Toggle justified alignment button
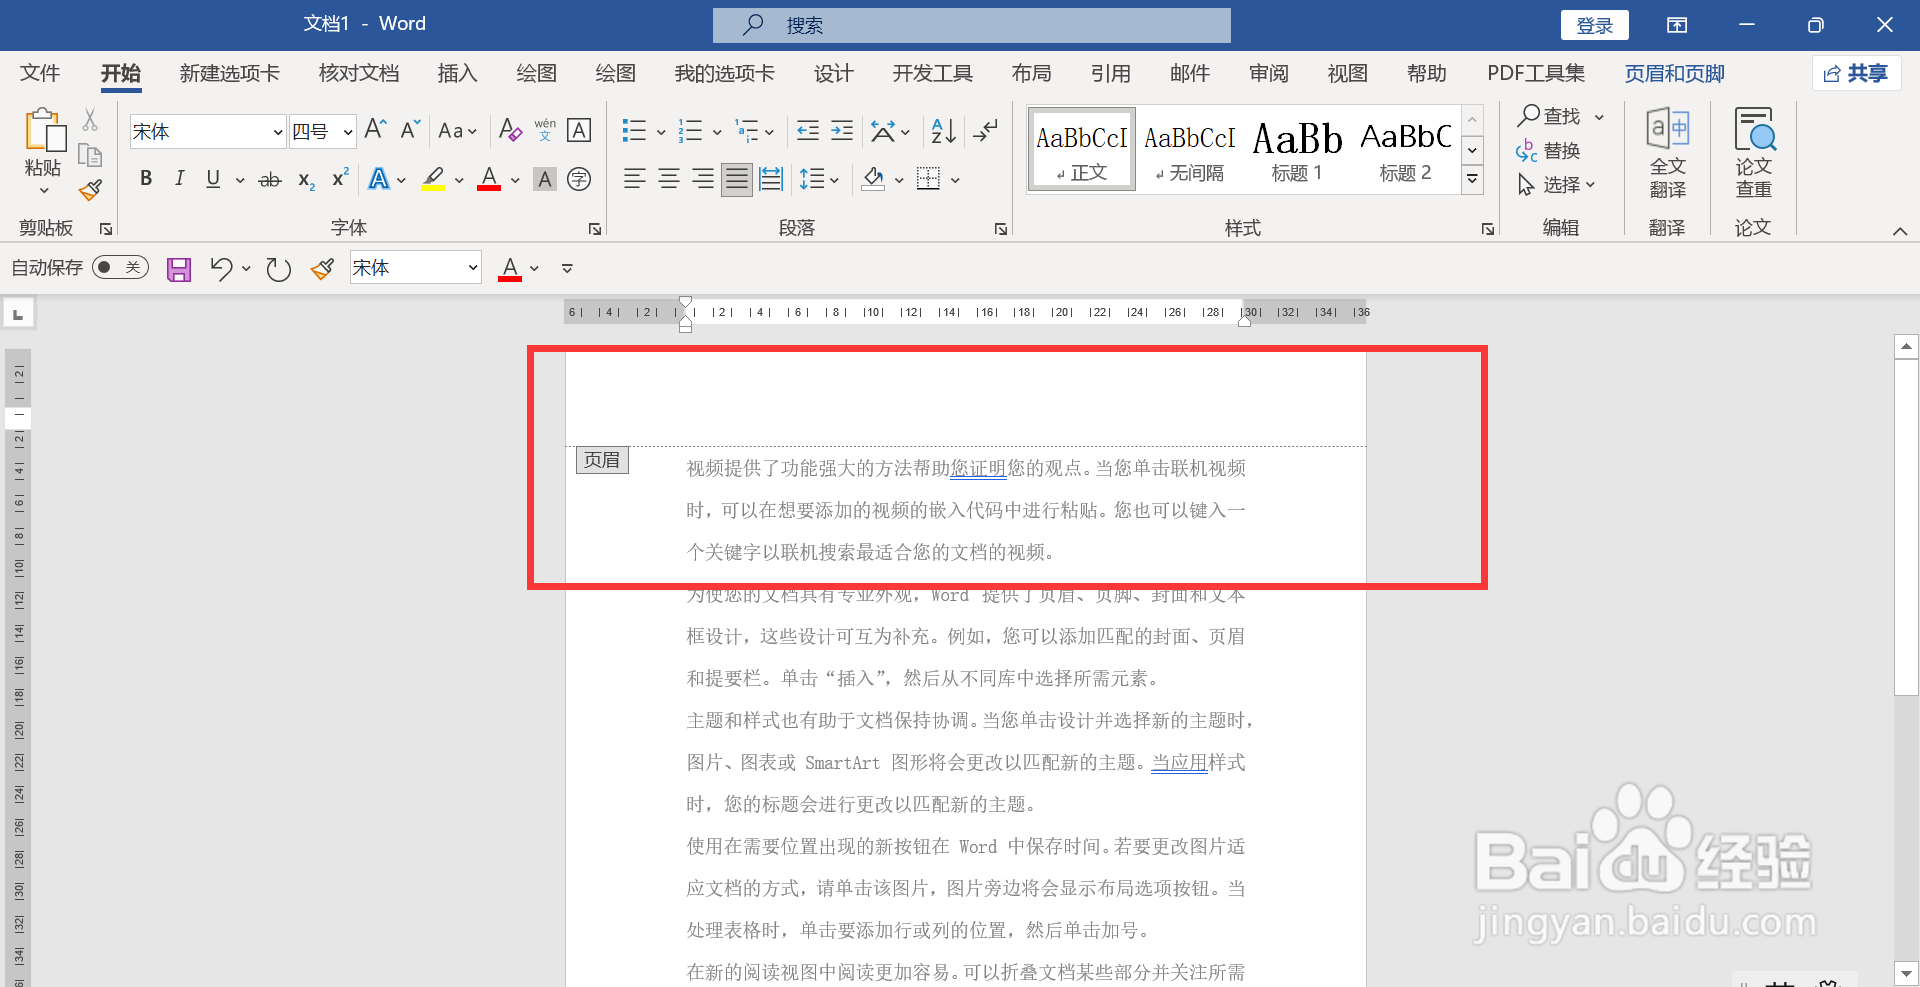1920x987 pixels. (x=737, y=179)
